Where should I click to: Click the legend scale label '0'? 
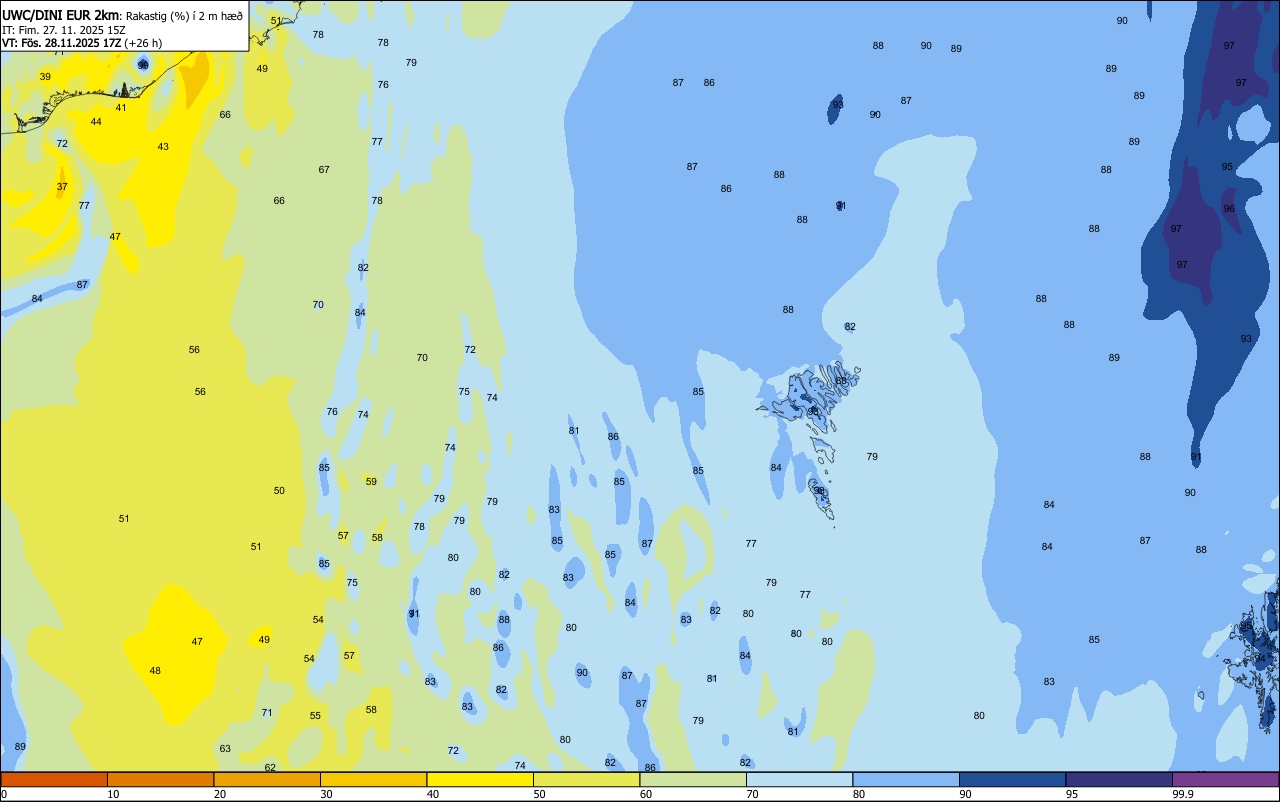click(x=4, y=794)
